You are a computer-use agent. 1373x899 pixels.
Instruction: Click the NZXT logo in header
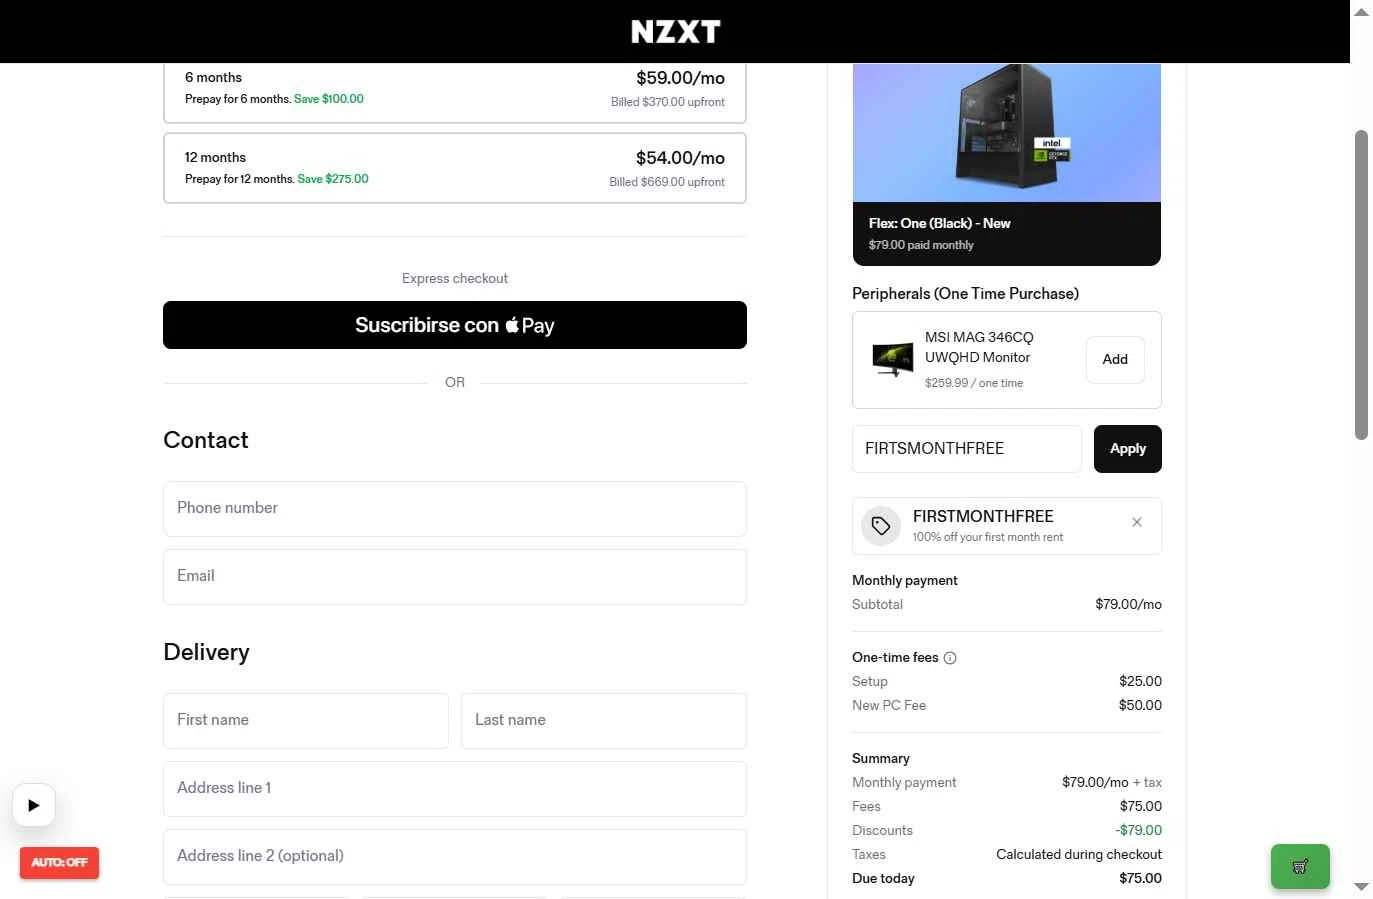pyautogui.click(x=675, y=32)
